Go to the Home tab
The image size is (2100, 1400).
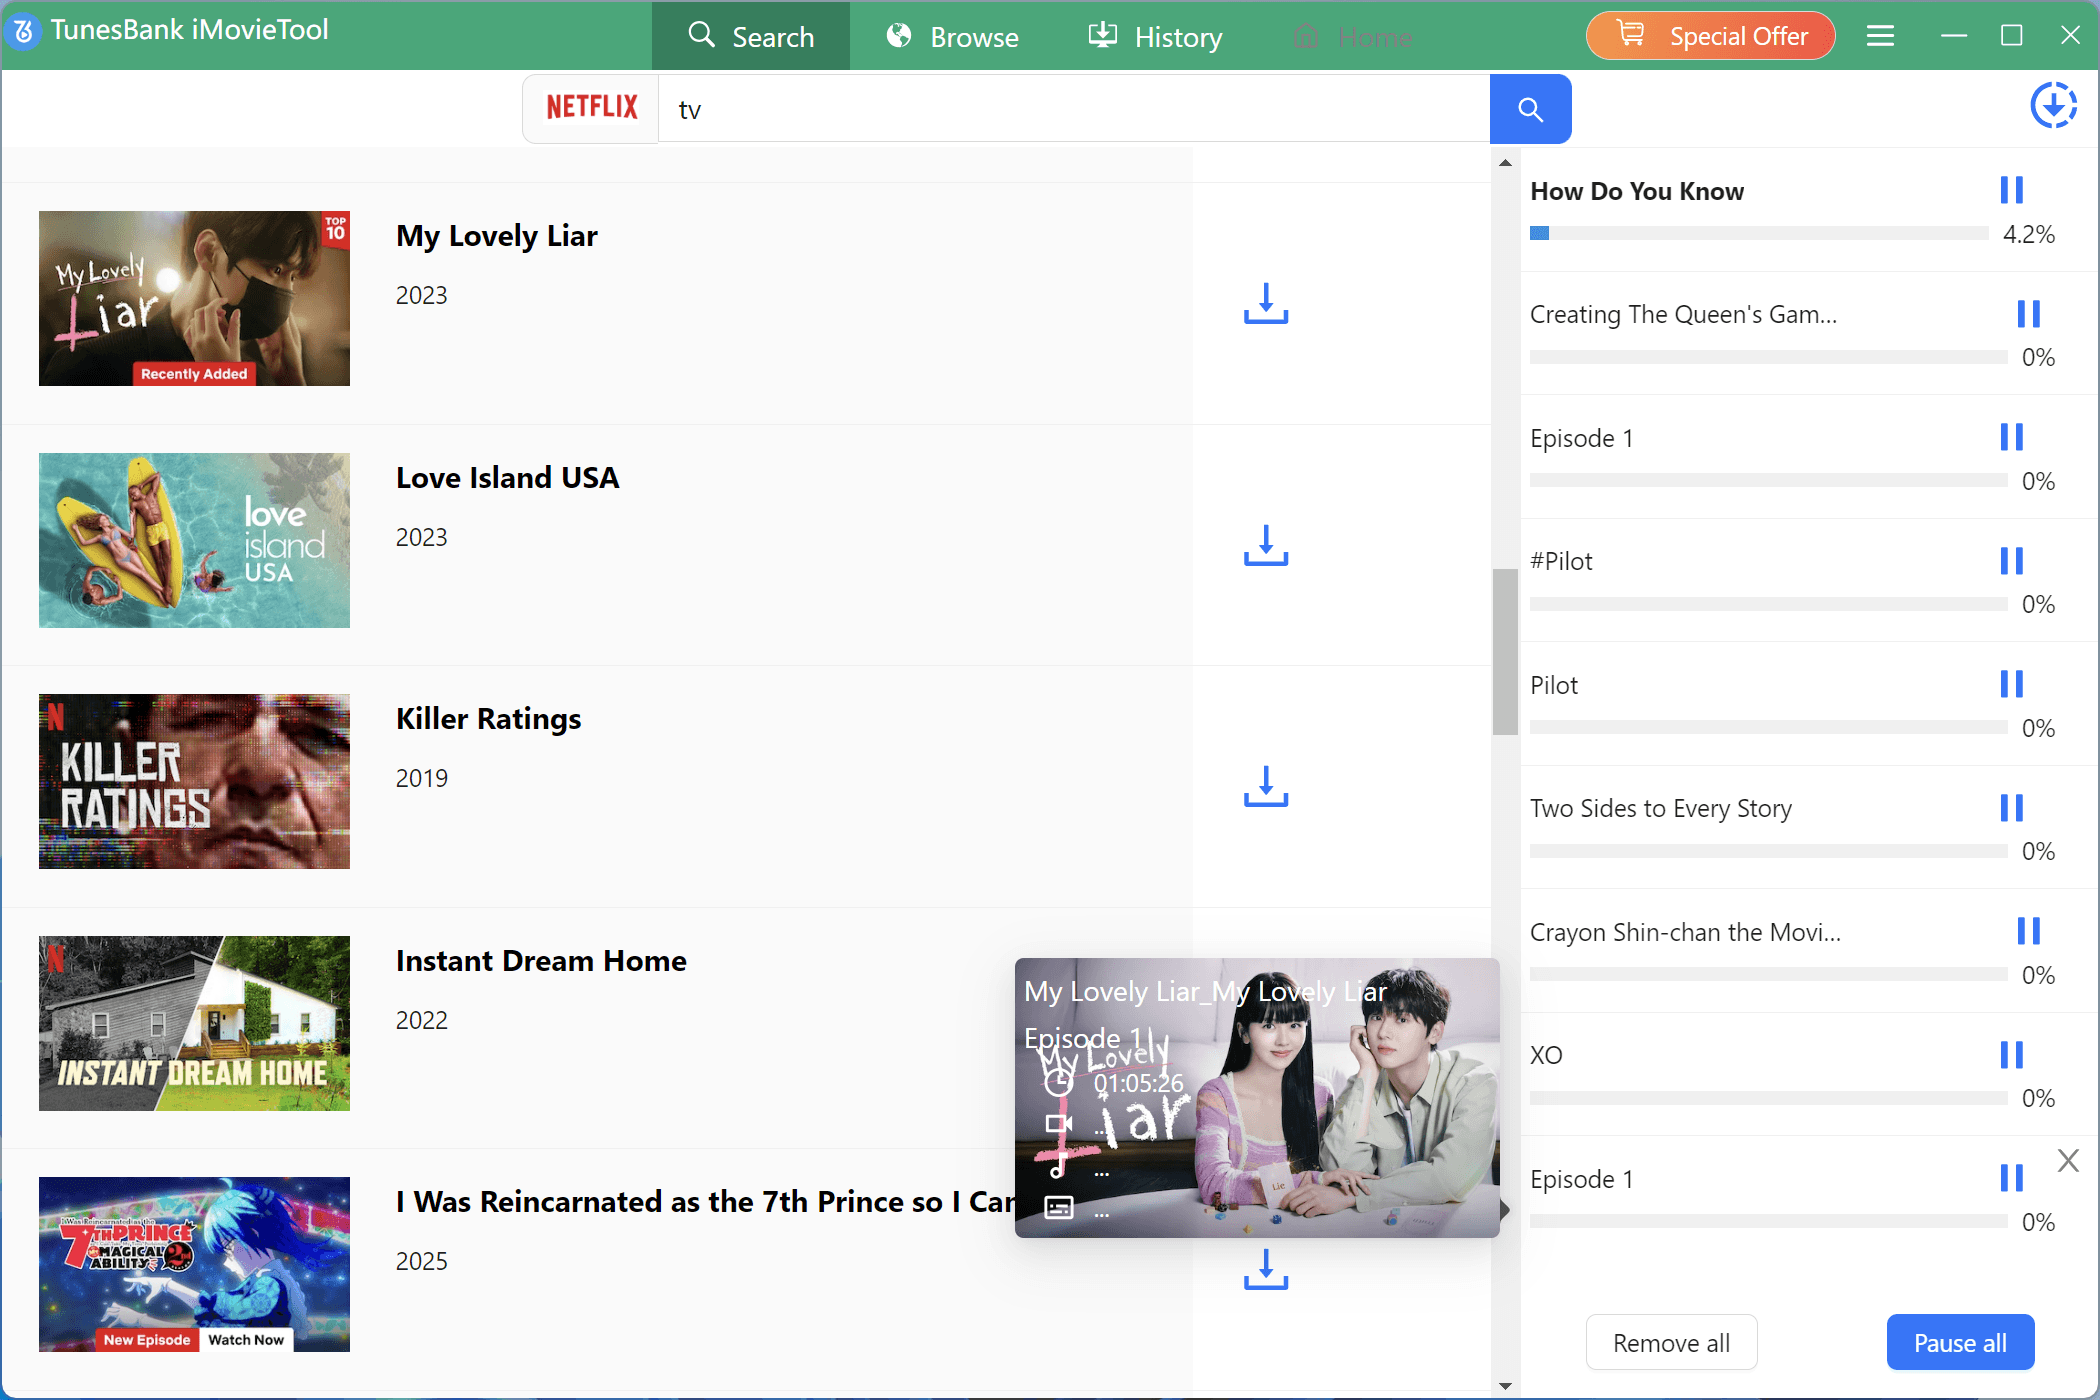(1352, 36)
